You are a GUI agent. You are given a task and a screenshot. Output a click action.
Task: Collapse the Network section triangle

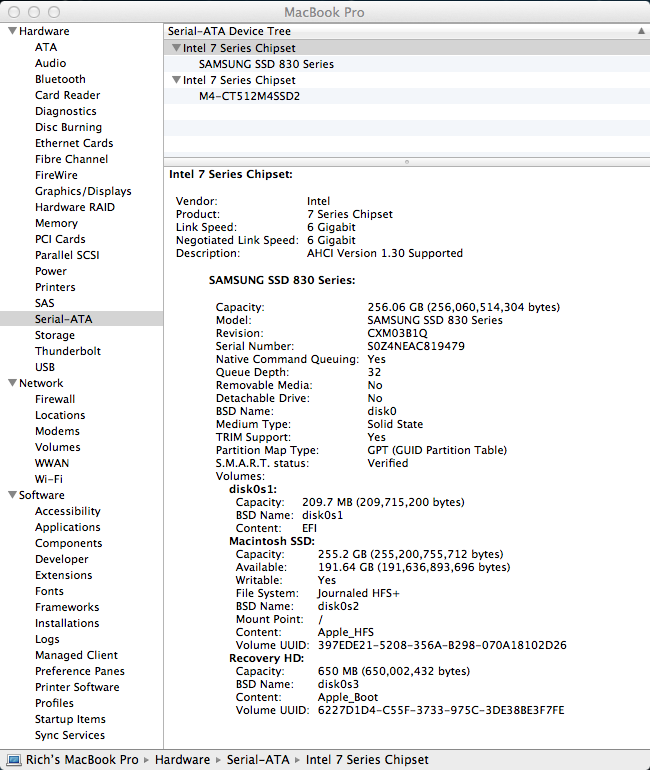click(x=13, y=383)
